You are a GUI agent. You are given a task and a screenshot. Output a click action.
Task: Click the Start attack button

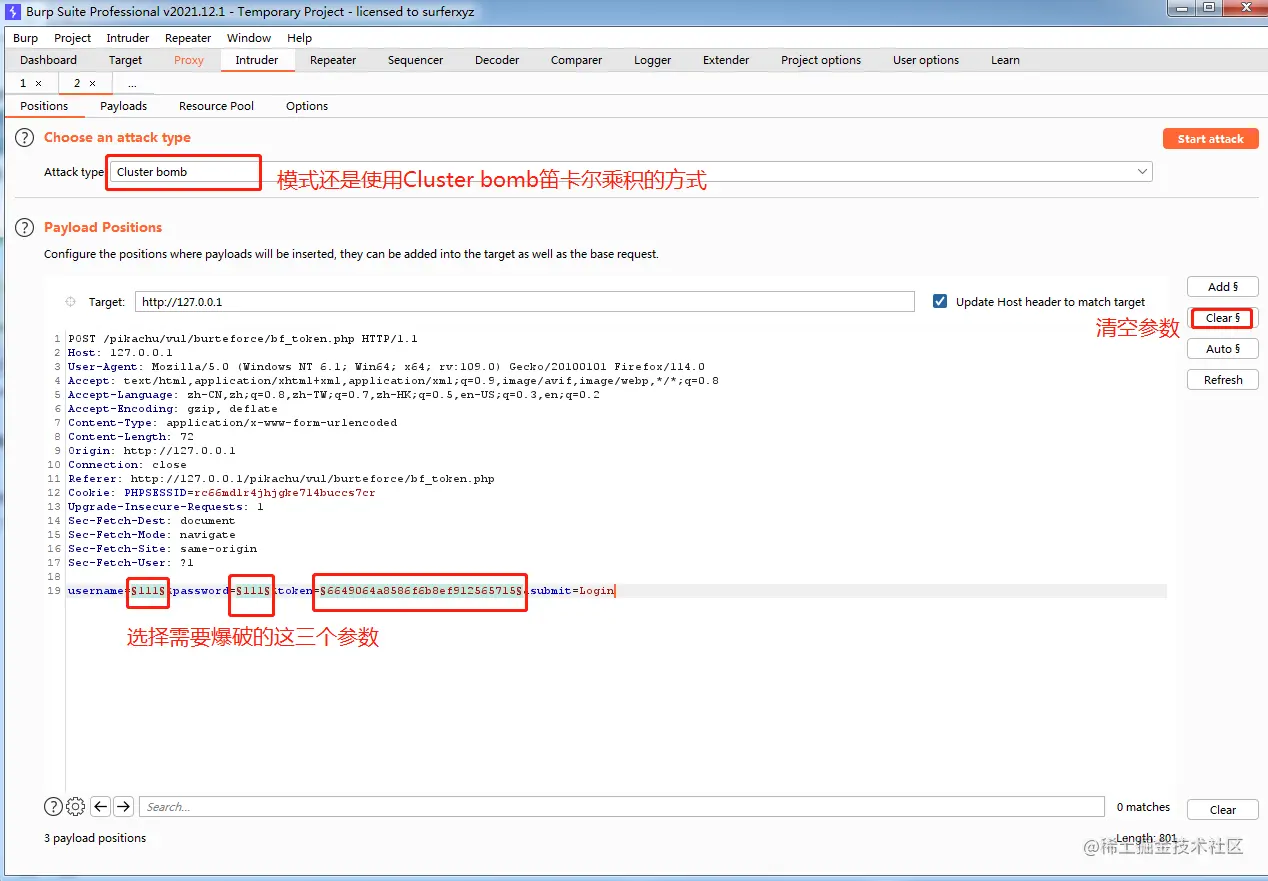[x=1210, y=139]
